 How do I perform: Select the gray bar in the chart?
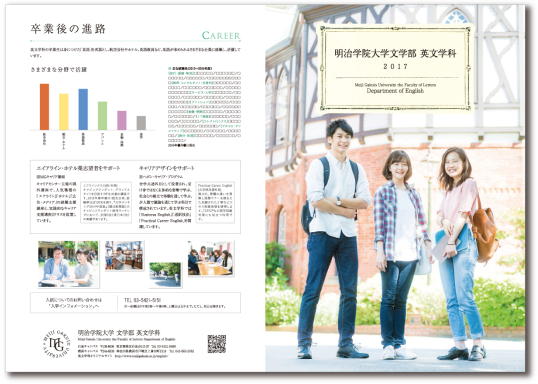coord(141,123)
